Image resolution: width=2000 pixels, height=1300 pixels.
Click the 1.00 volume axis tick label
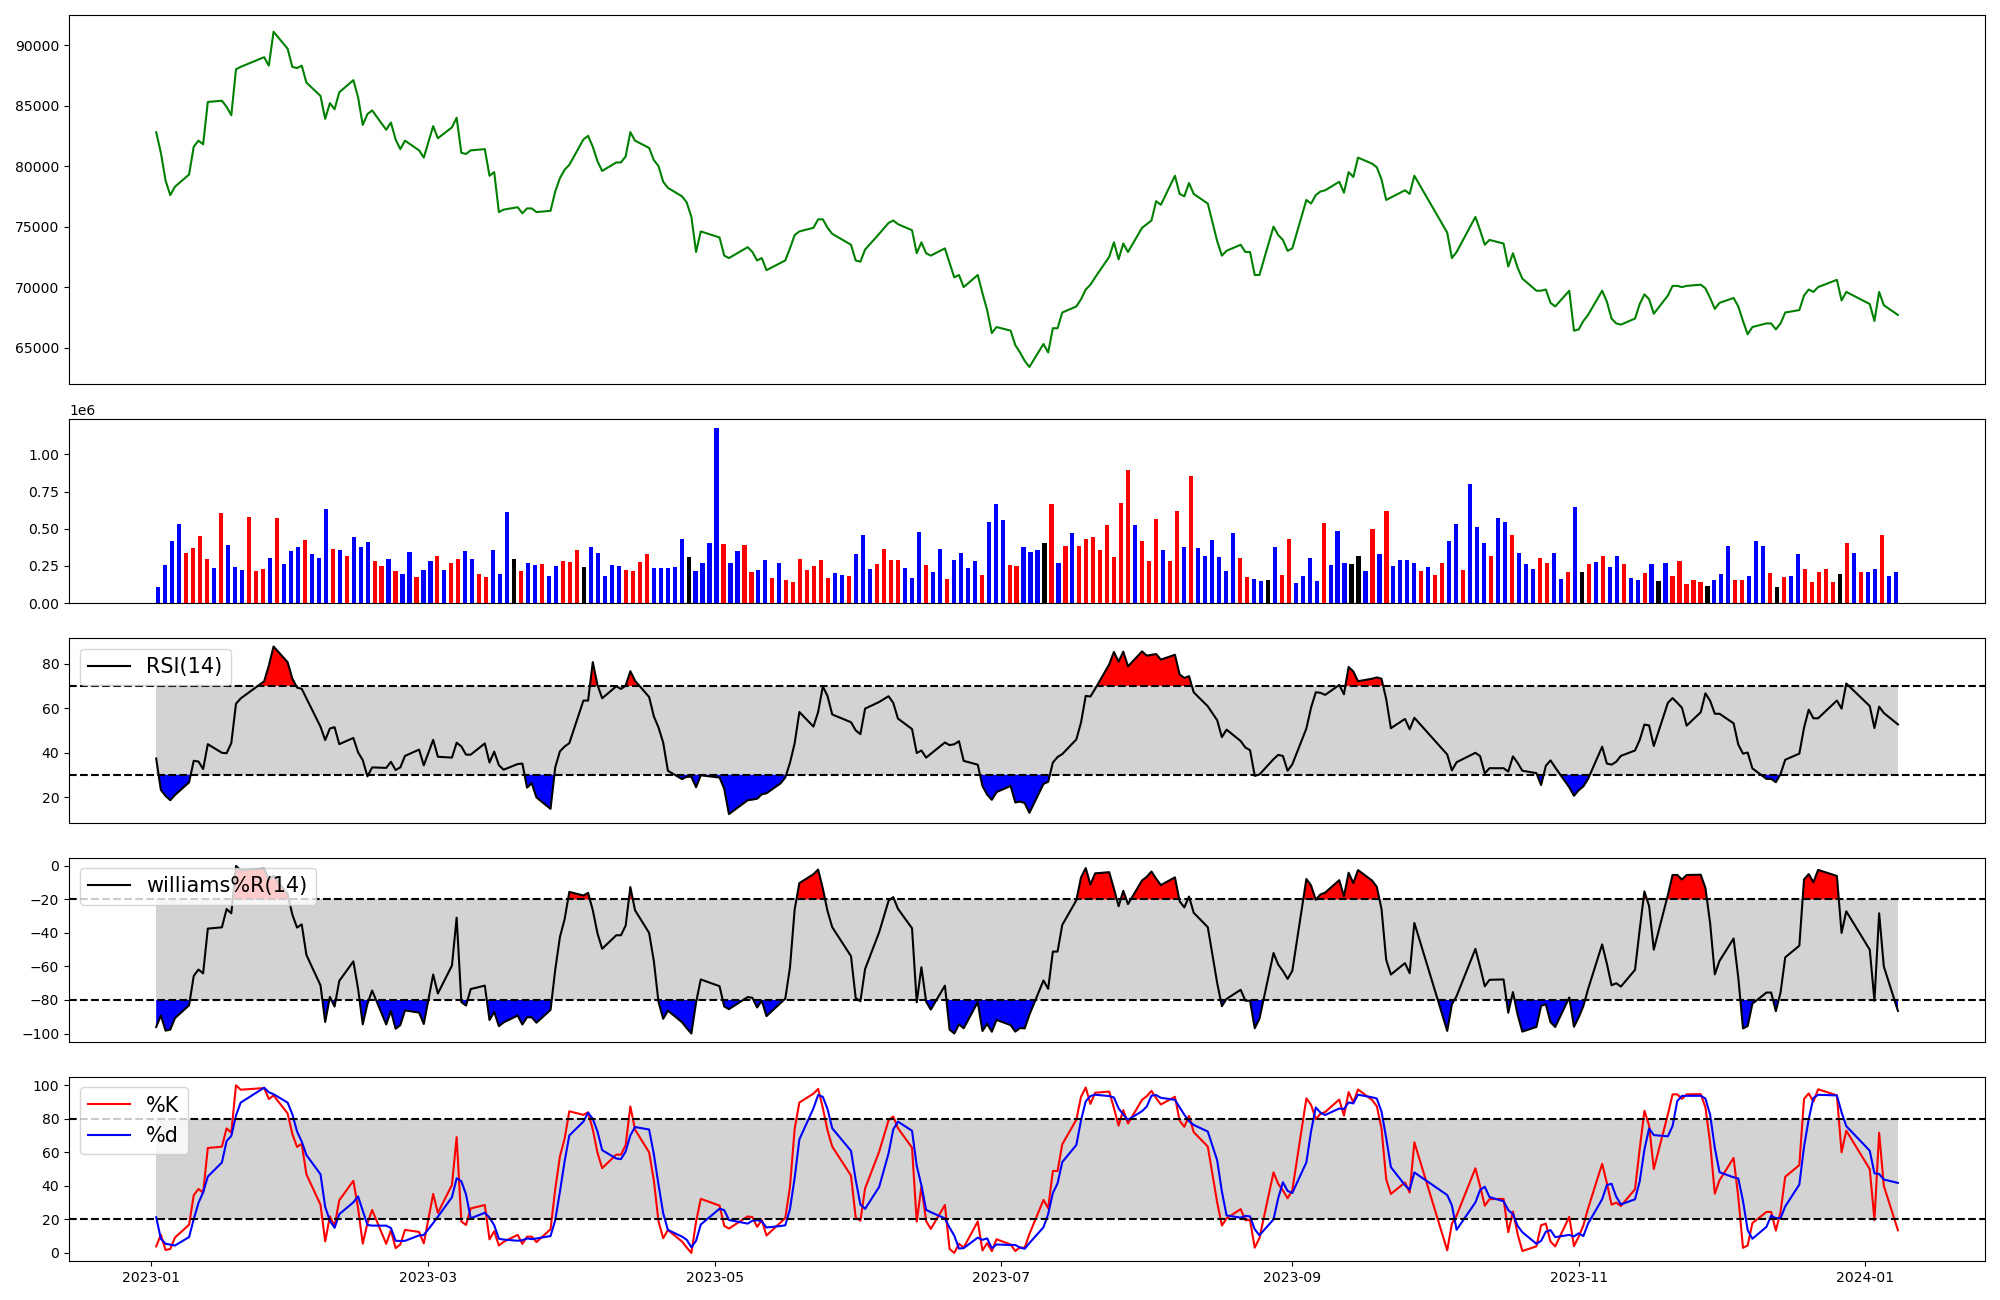click(x=44, y=455)
